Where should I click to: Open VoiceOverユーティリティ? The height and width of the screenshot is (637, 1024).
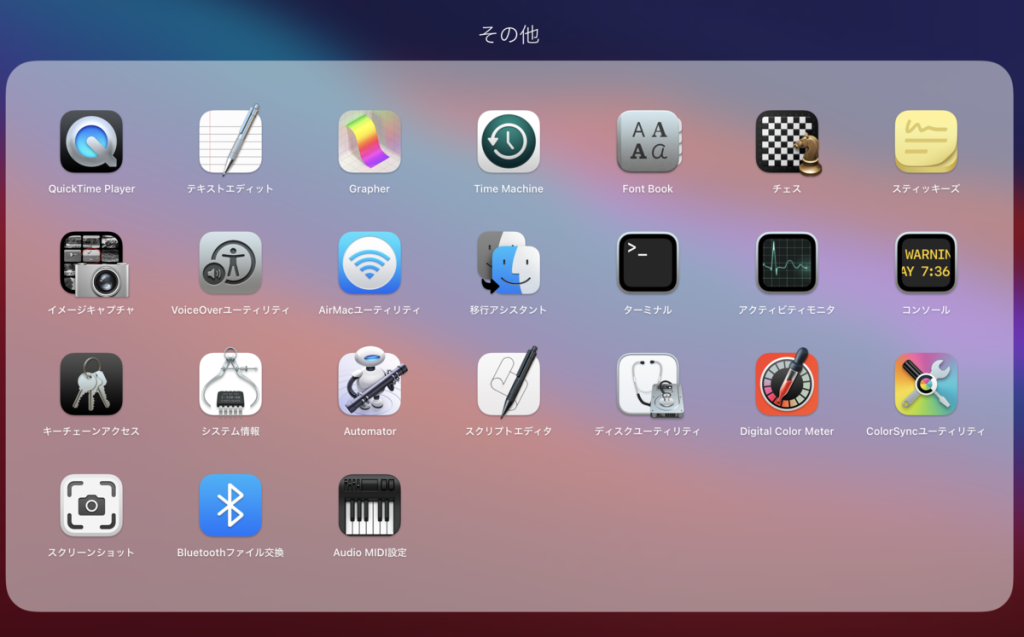coord(230,264)
